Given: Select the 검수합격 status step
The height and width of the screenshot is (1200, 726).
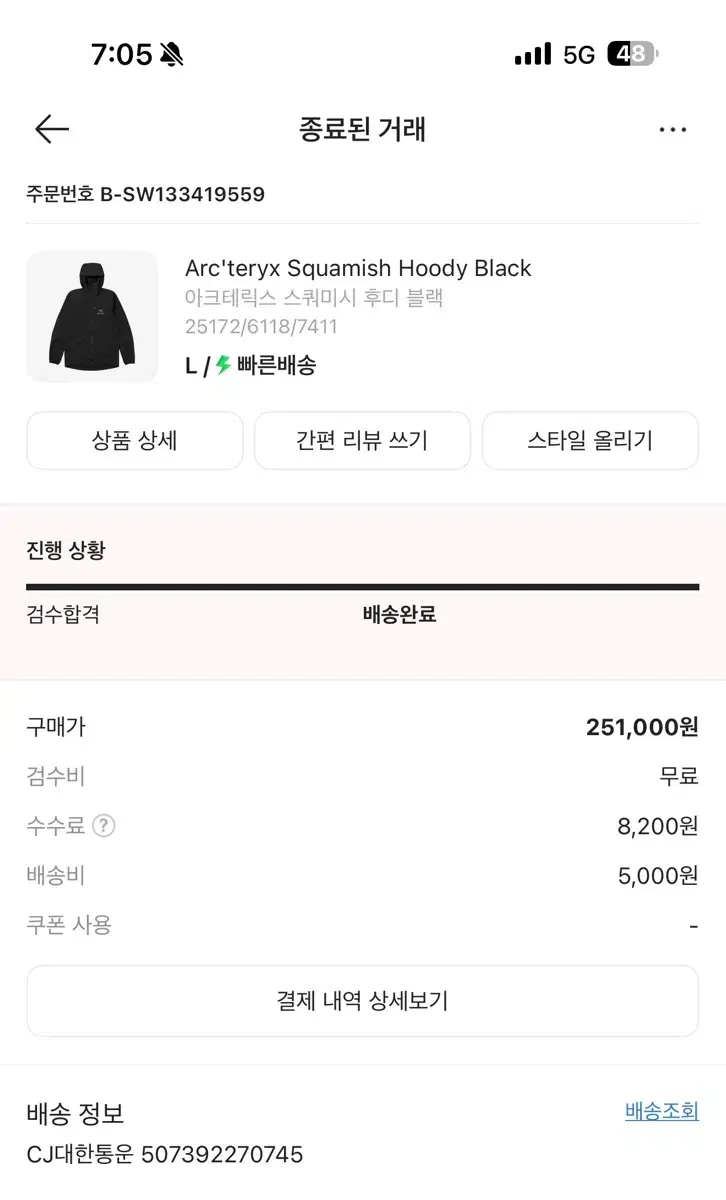Looking at the screenshot, I should click(62, 615).
